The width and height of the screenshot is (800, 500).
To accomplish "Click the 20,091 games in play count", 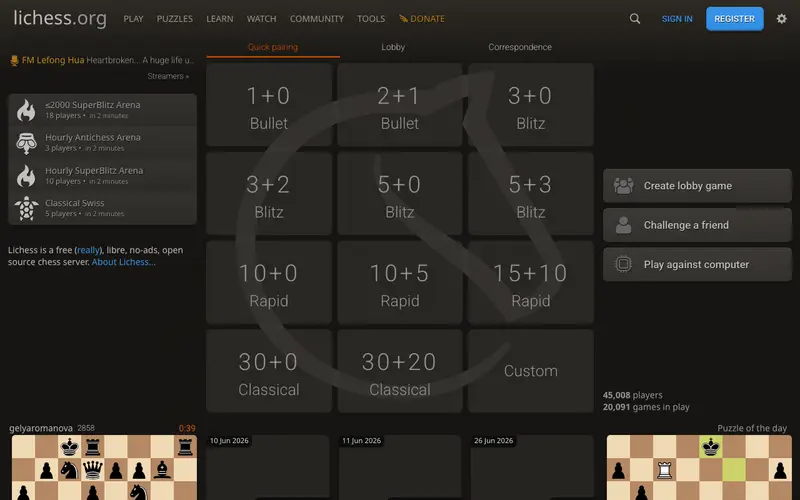I will coord(646,407).
